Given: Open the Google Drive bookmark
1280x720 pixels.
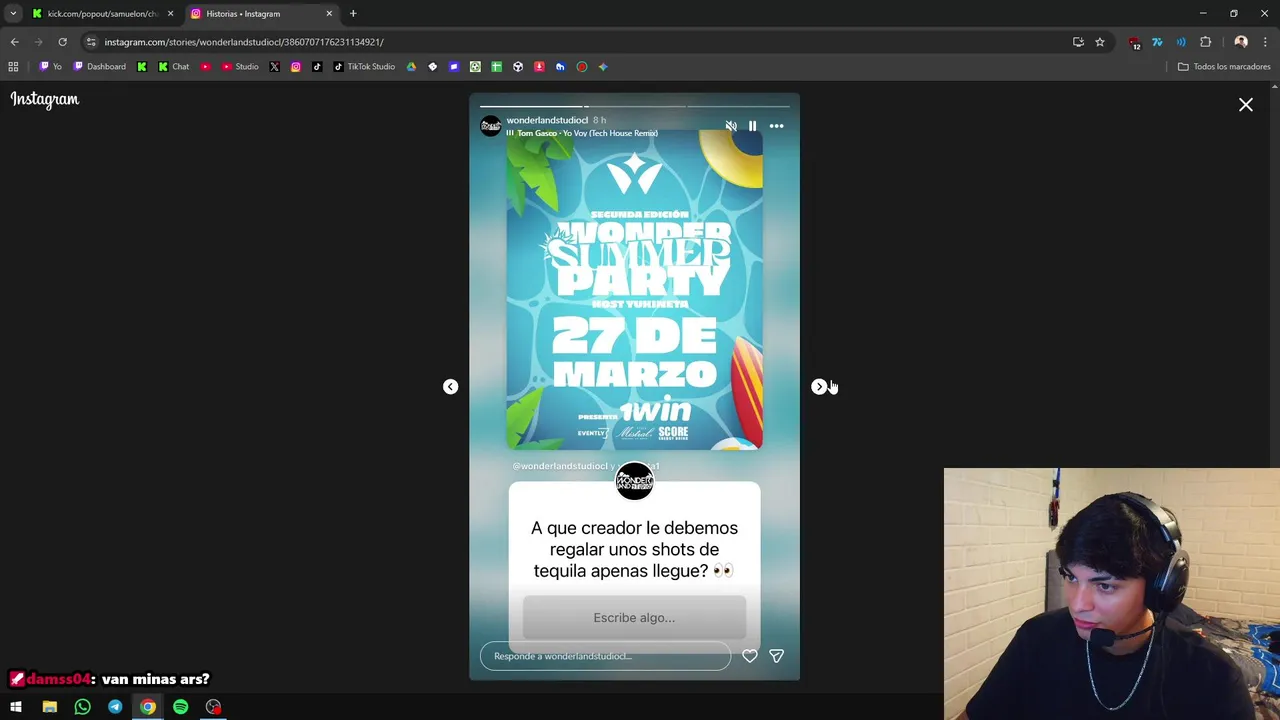Looking at the screenshot, I should click(411, 67).
